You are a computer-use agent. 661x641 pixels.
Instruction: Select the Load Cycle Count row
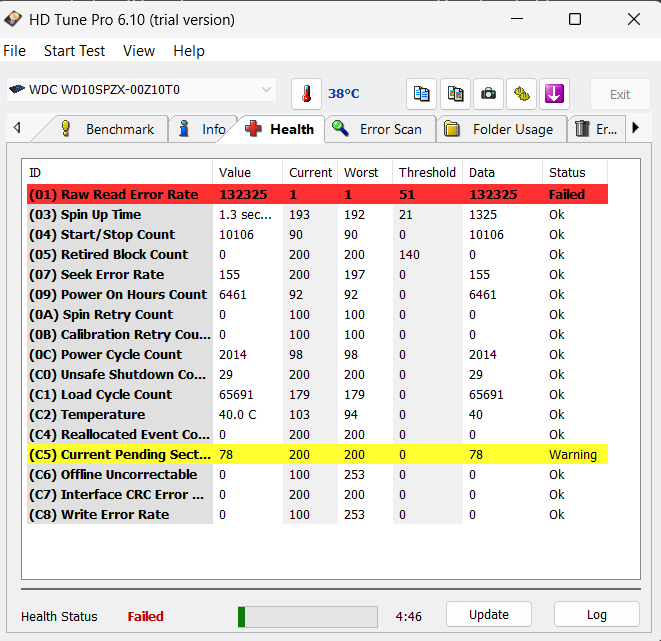[x=317, y=394]
